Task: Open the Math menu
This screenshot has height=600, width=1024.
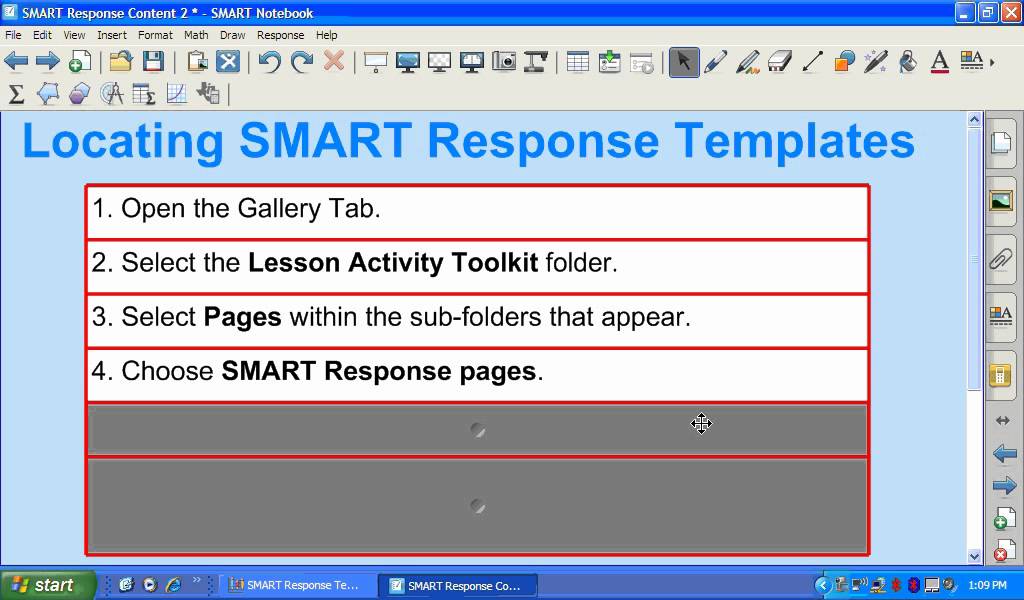Action: [196, 35]
